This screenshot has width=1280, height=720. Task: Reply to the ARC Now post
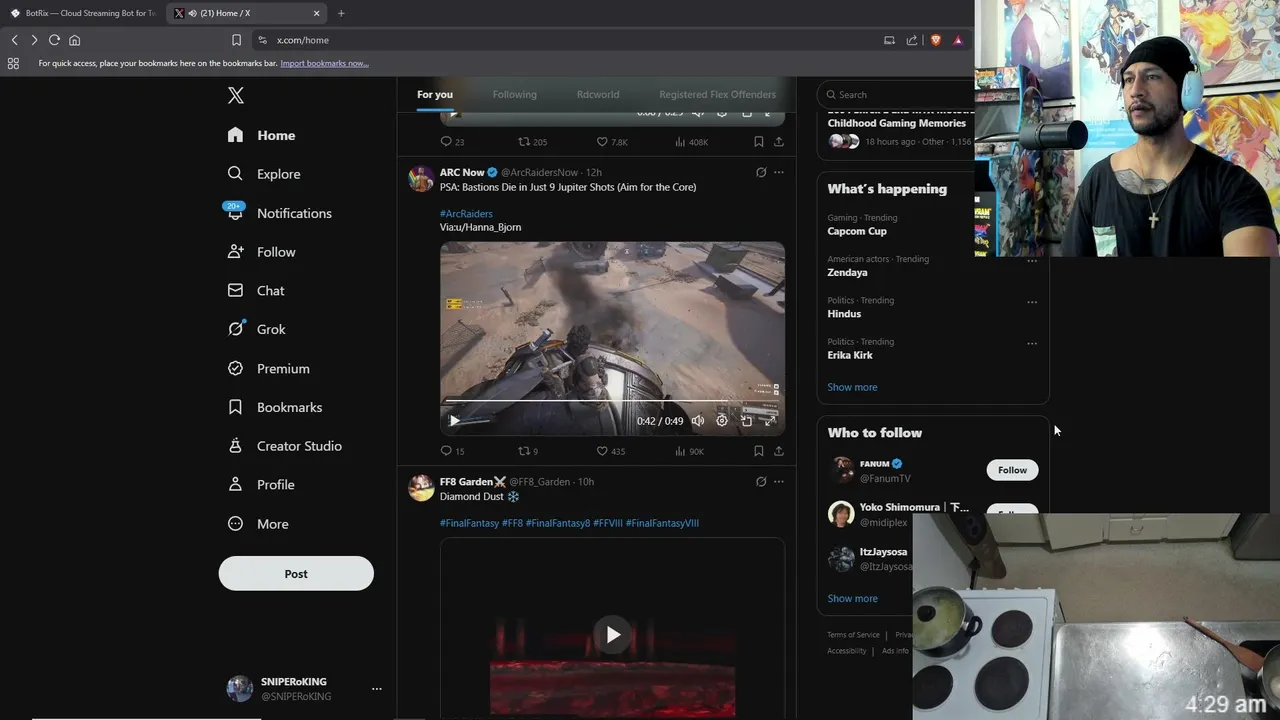[446, 451]
